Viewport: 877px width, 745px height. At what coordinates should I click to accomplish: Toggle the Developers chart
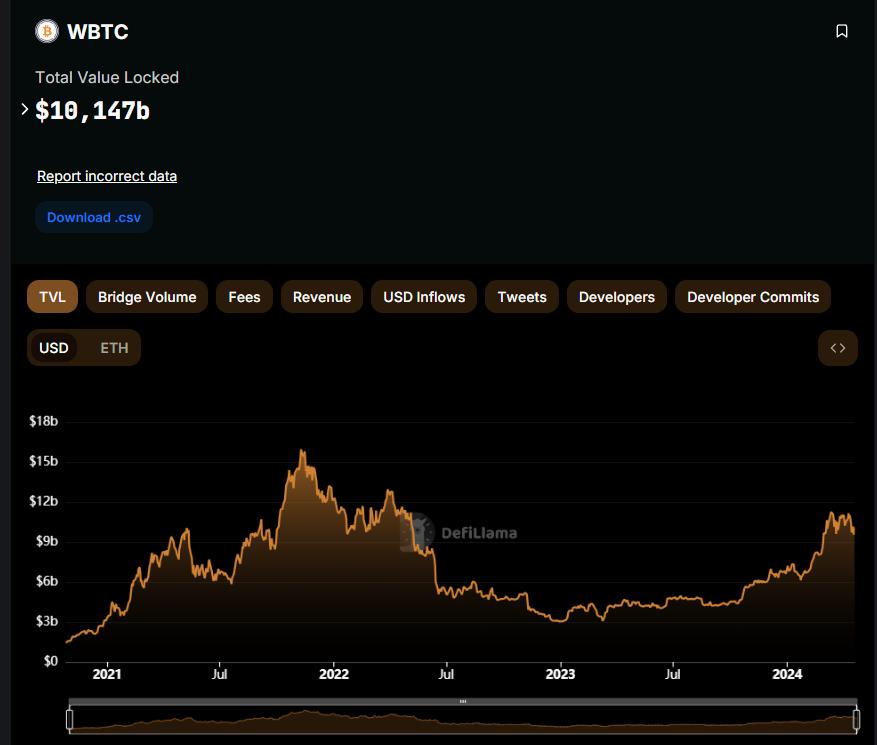[616, 296]
